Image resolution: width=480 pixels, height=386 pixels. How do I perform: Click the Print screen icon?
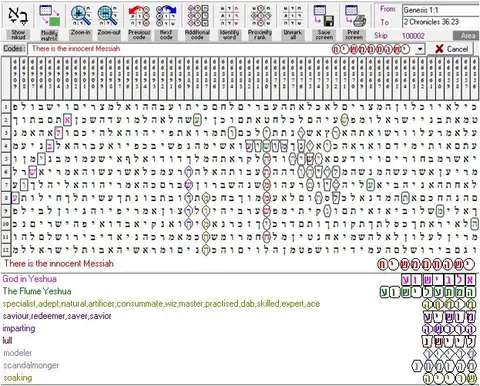coord(354,16)
